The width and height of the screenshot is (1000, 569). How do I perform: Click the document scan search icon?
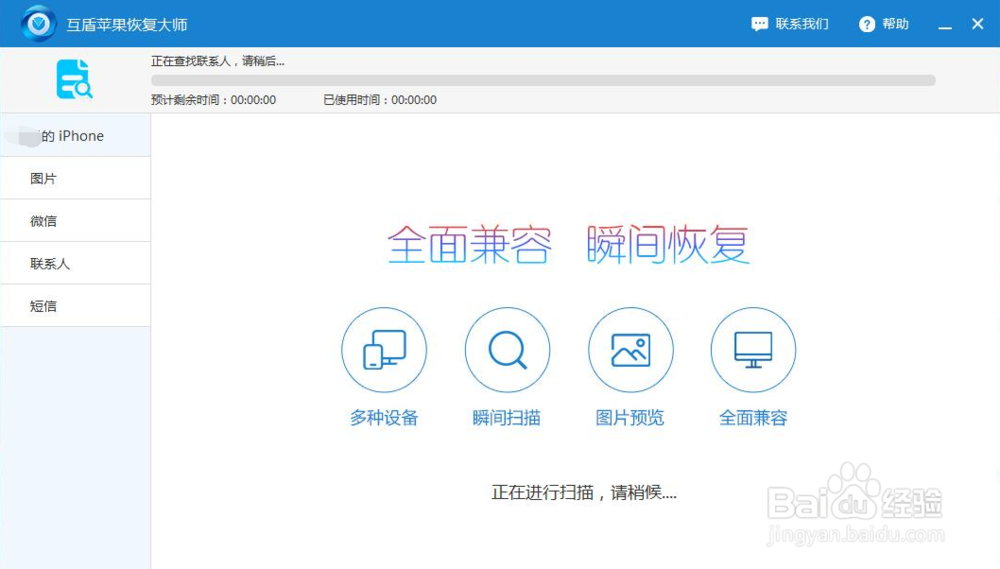(x=74, y=79)
